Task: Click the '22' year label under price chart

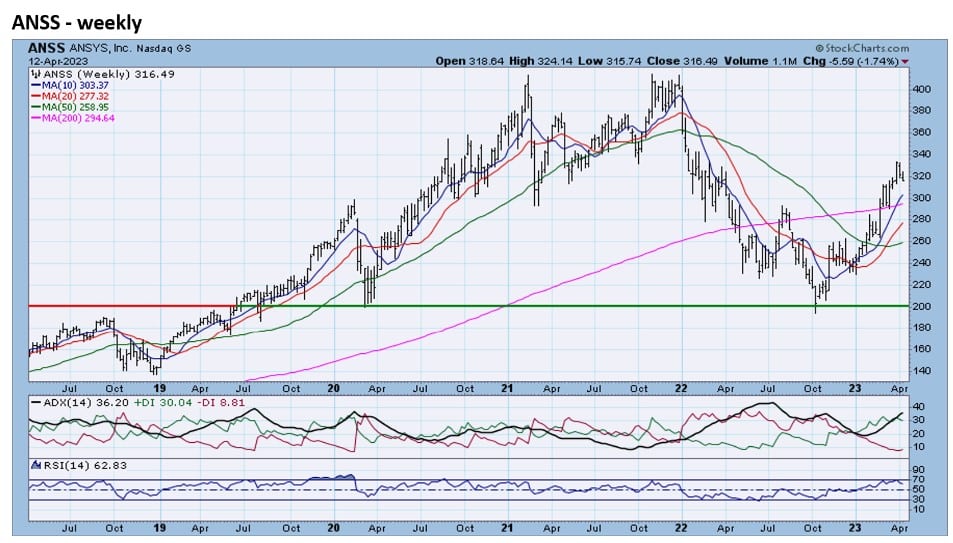Action: pos(681,389)
